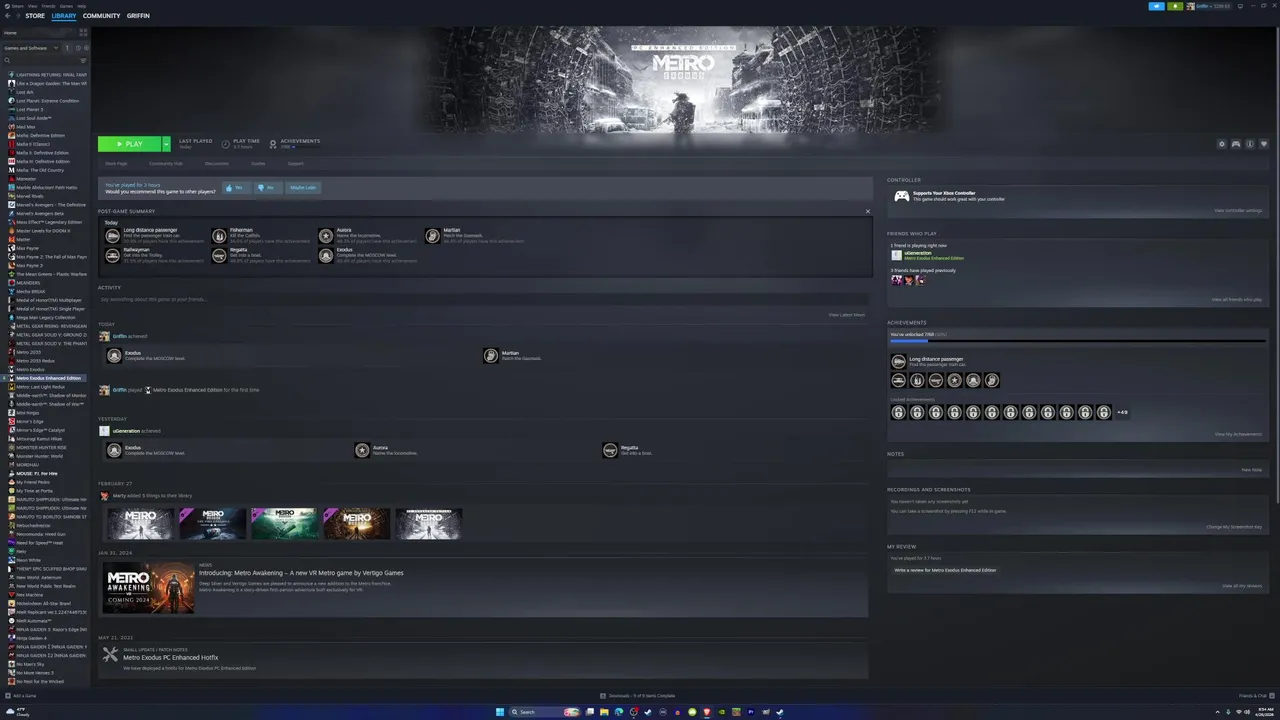Click the Xbox controller support icon
The height and width of the screenshot is (720, 1280).
(x=901, y=196)
